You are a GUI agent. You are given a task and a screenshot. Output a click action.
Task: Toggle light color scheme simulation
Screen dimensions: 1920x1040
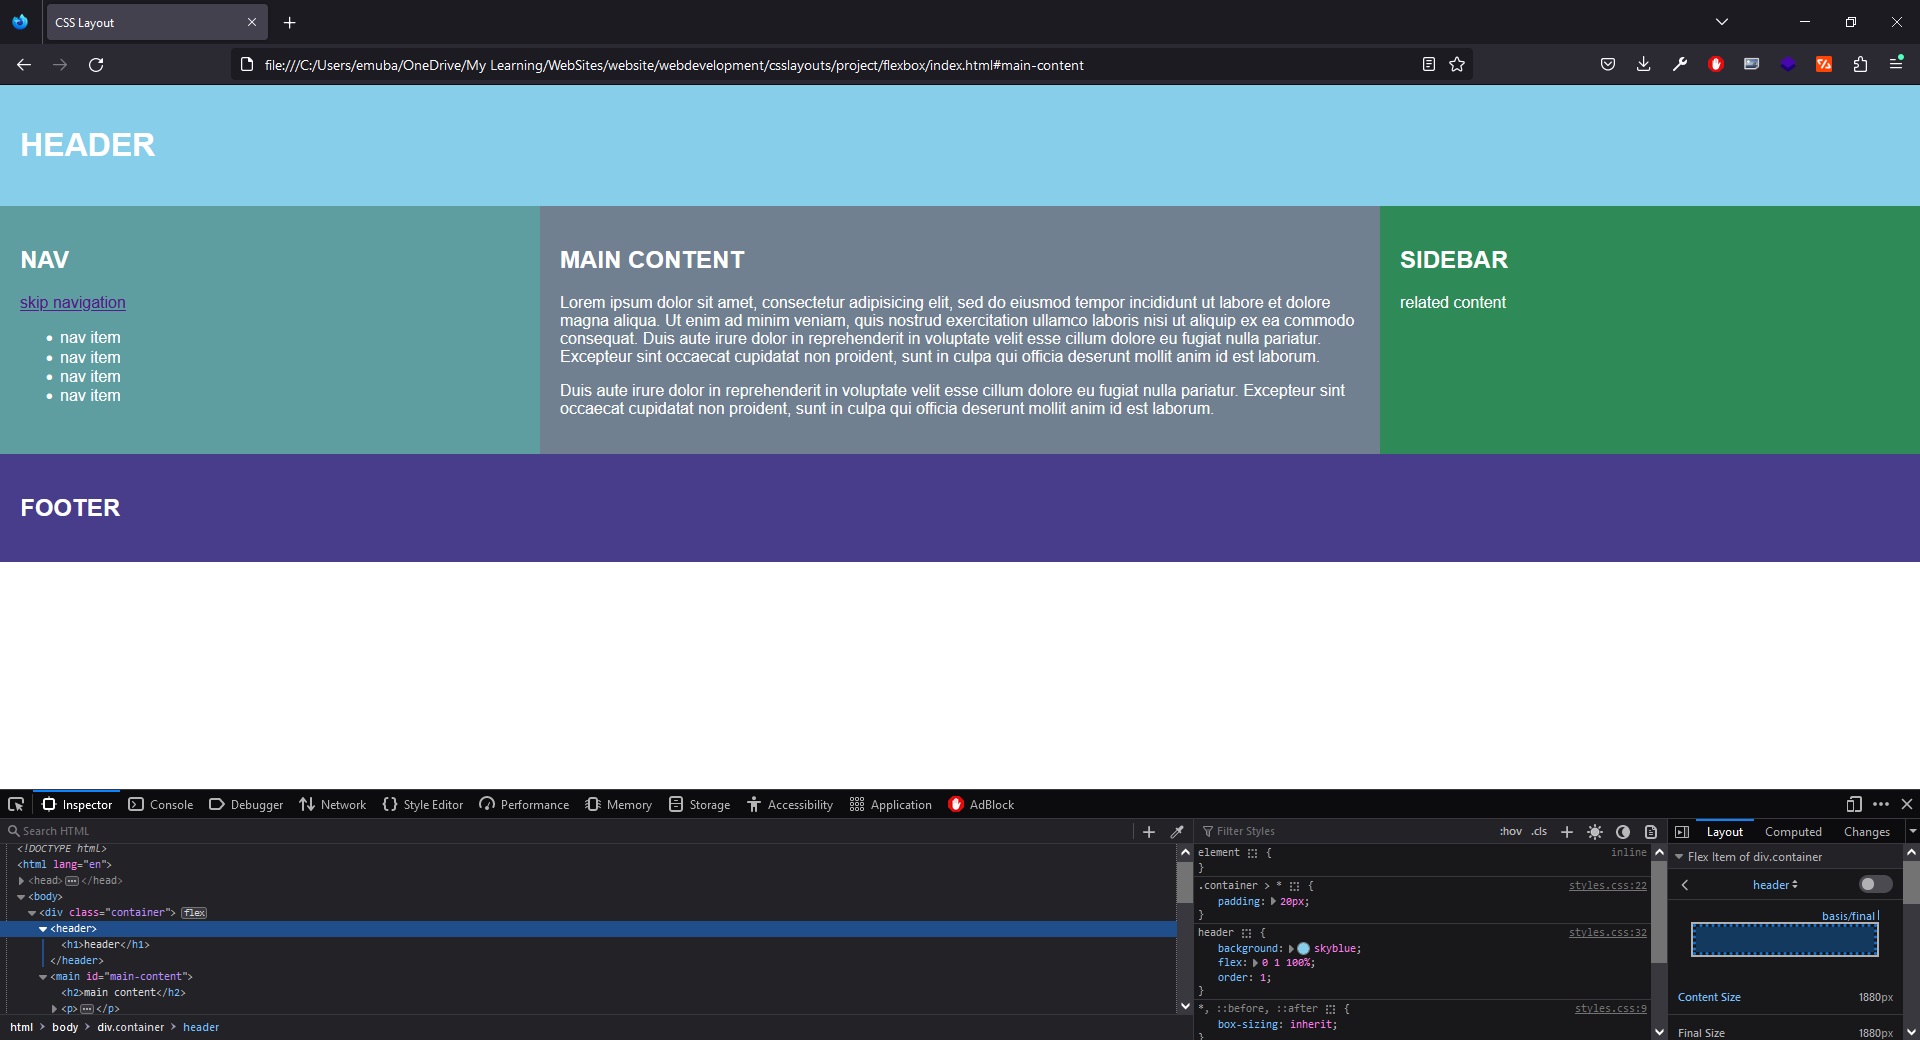tap(1595, 831)
